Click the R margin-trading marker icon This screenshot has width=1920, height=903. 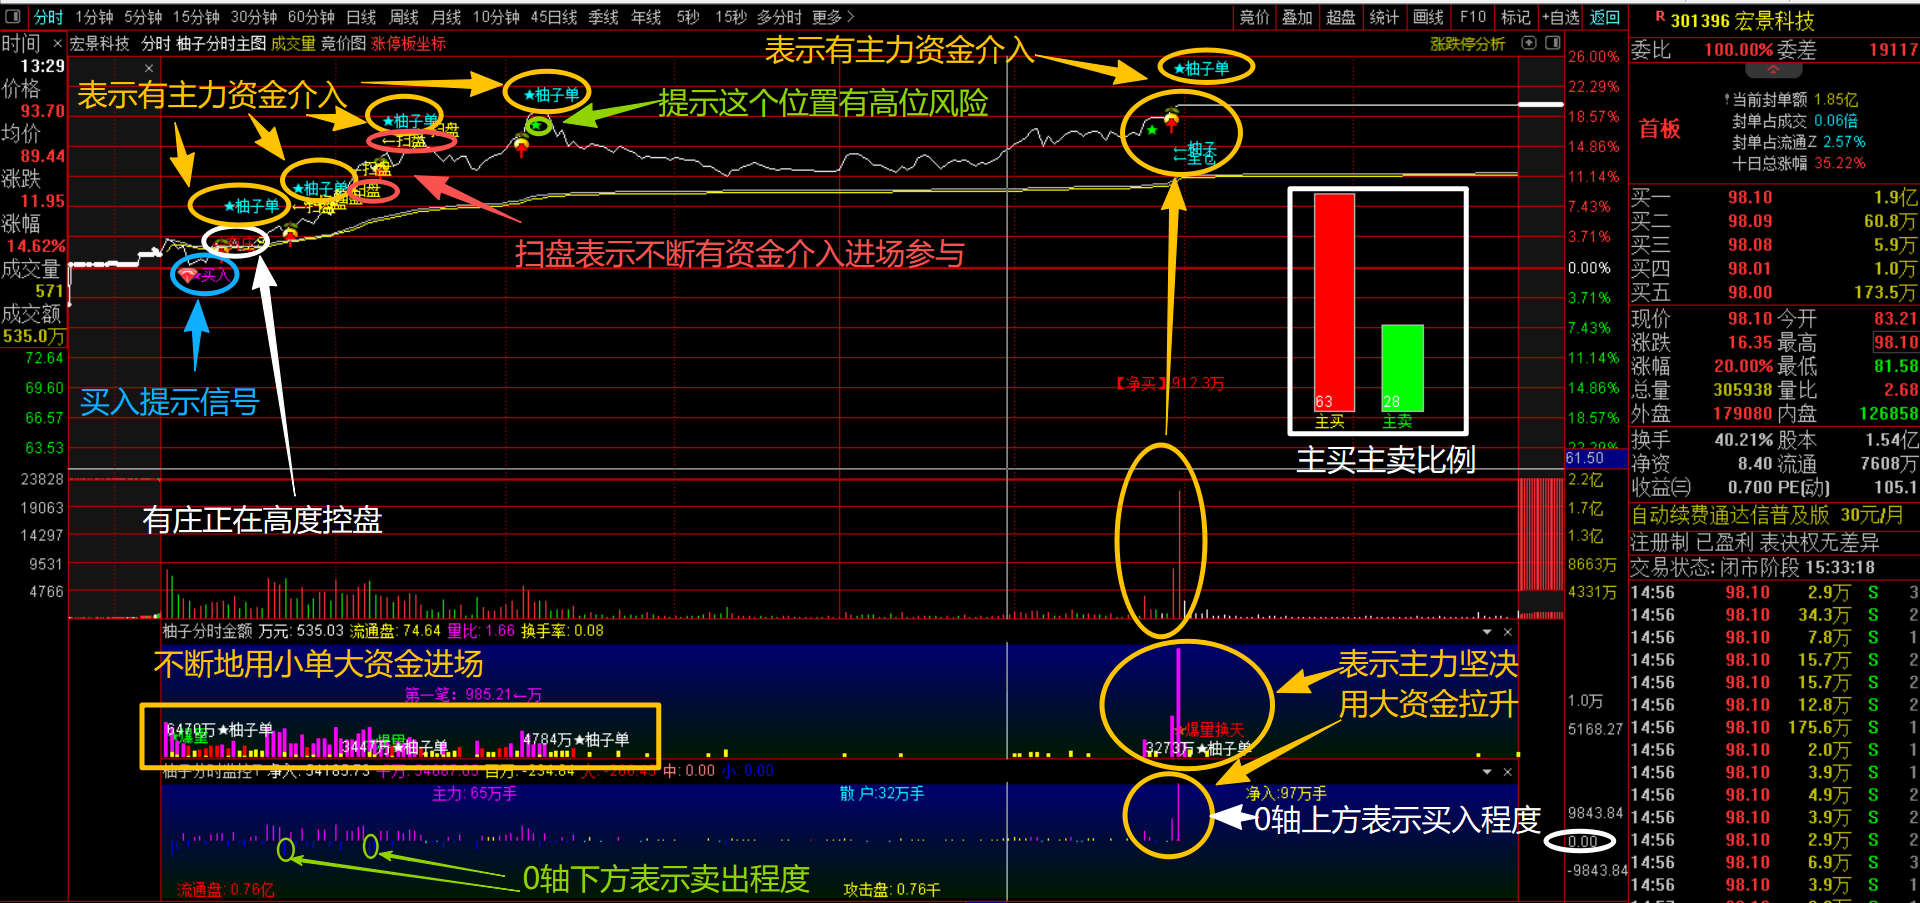click(x=1660, y=17)
